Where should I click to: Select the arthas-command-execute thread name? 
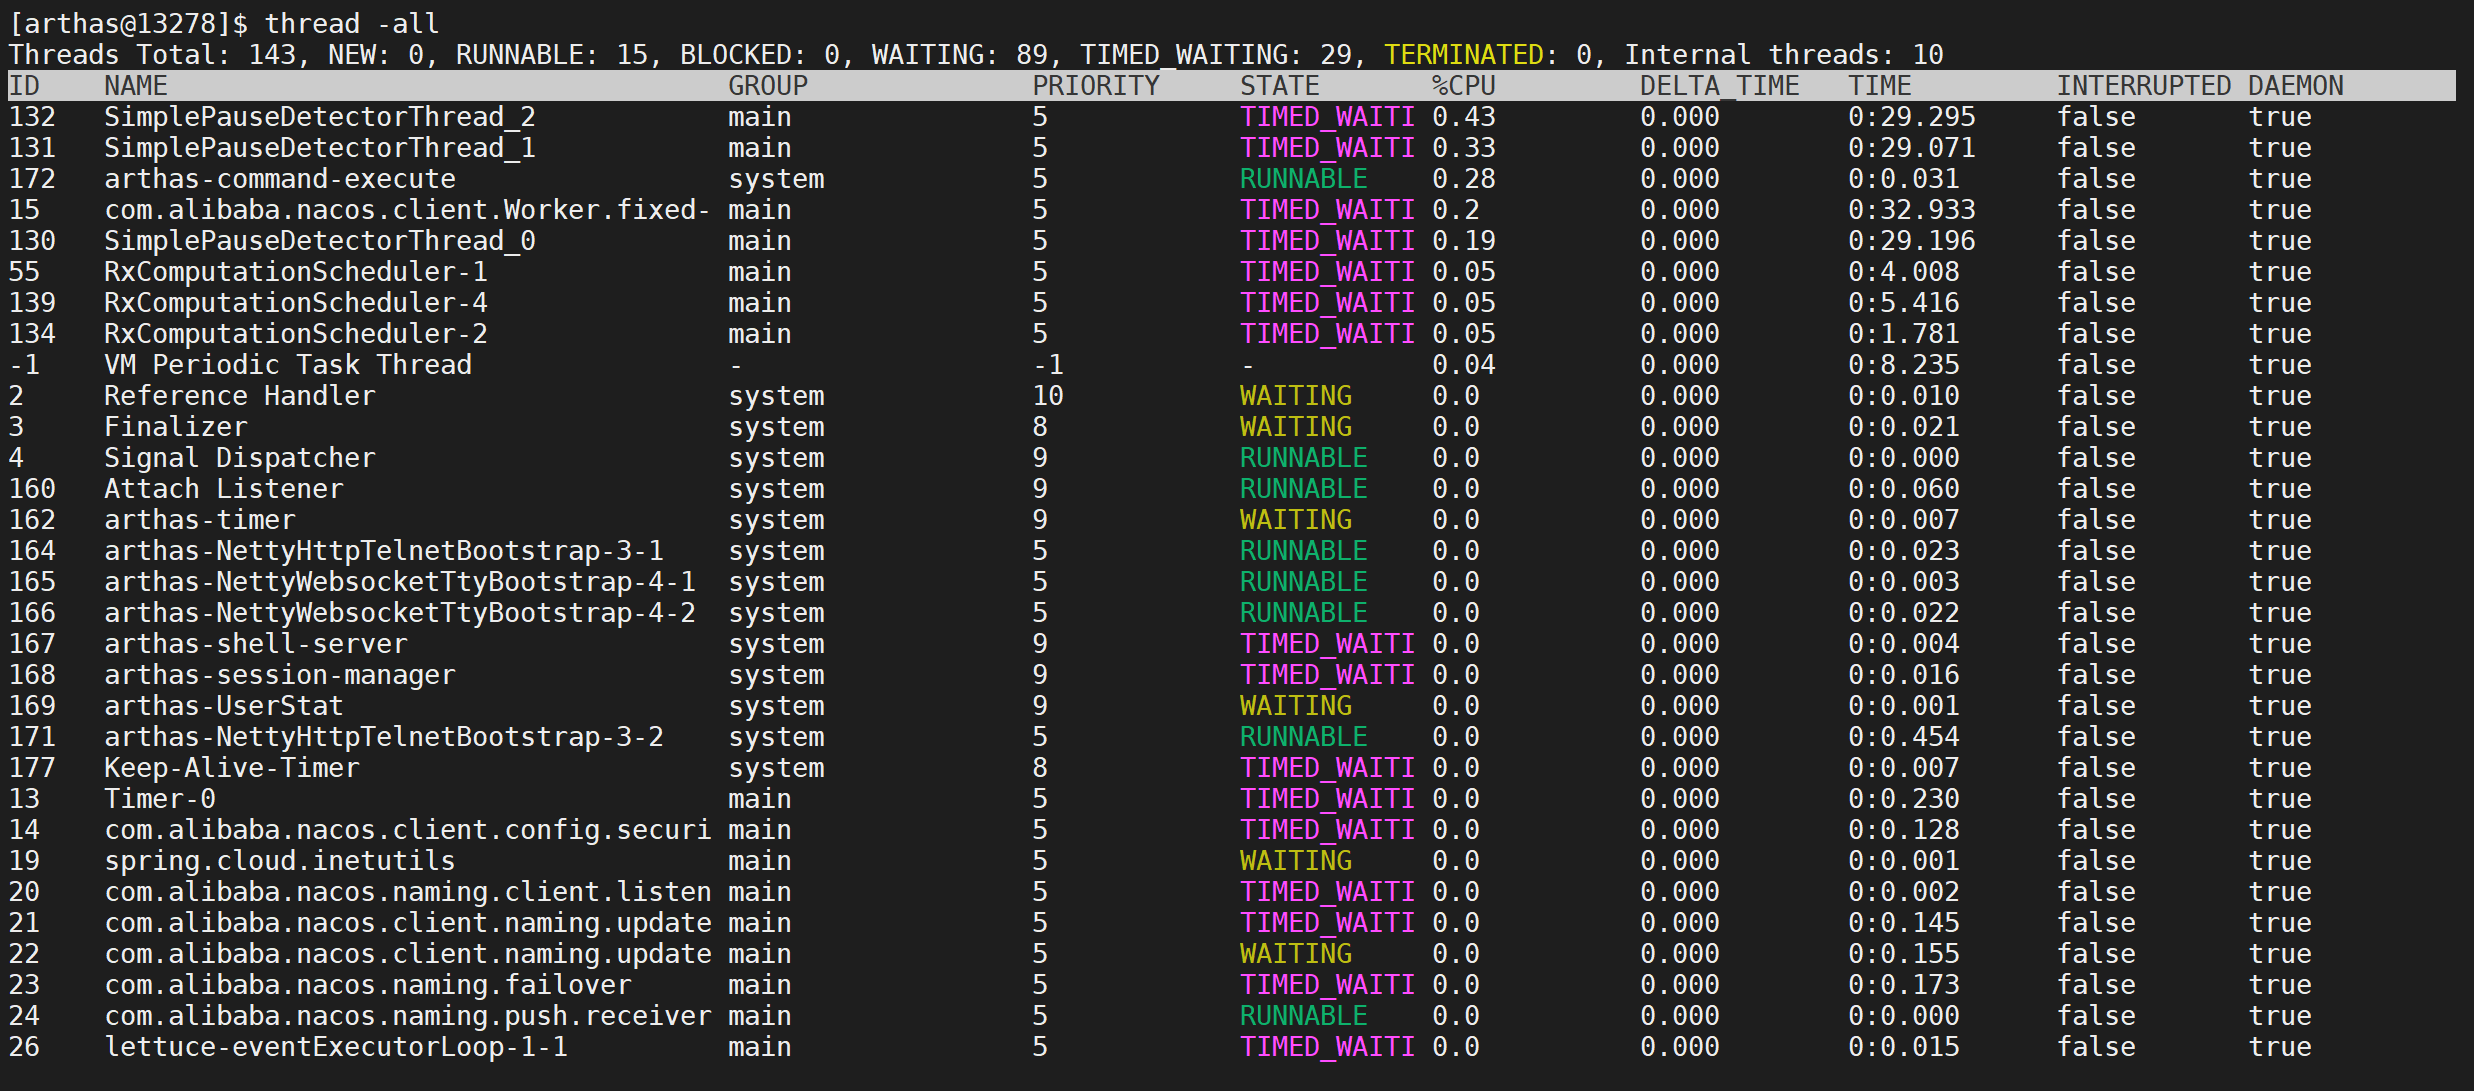[x=280, y=179]
